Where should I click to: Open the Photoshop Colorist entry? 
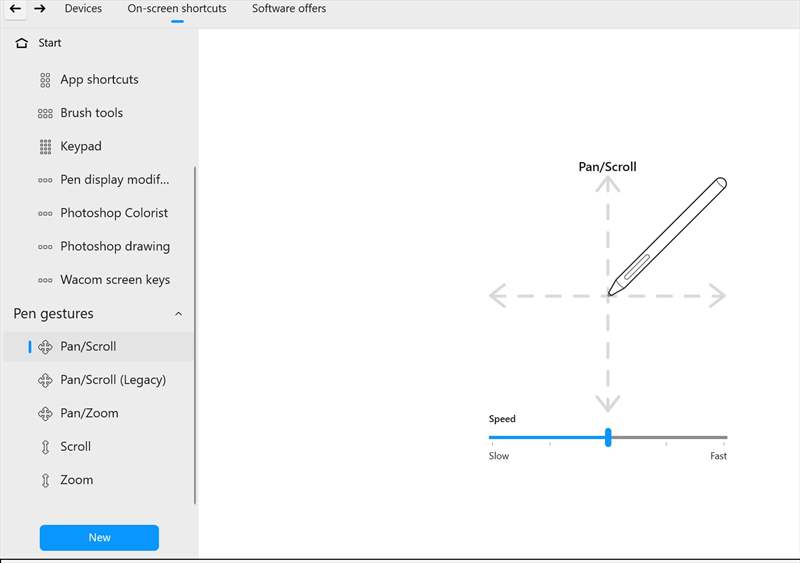114,213
